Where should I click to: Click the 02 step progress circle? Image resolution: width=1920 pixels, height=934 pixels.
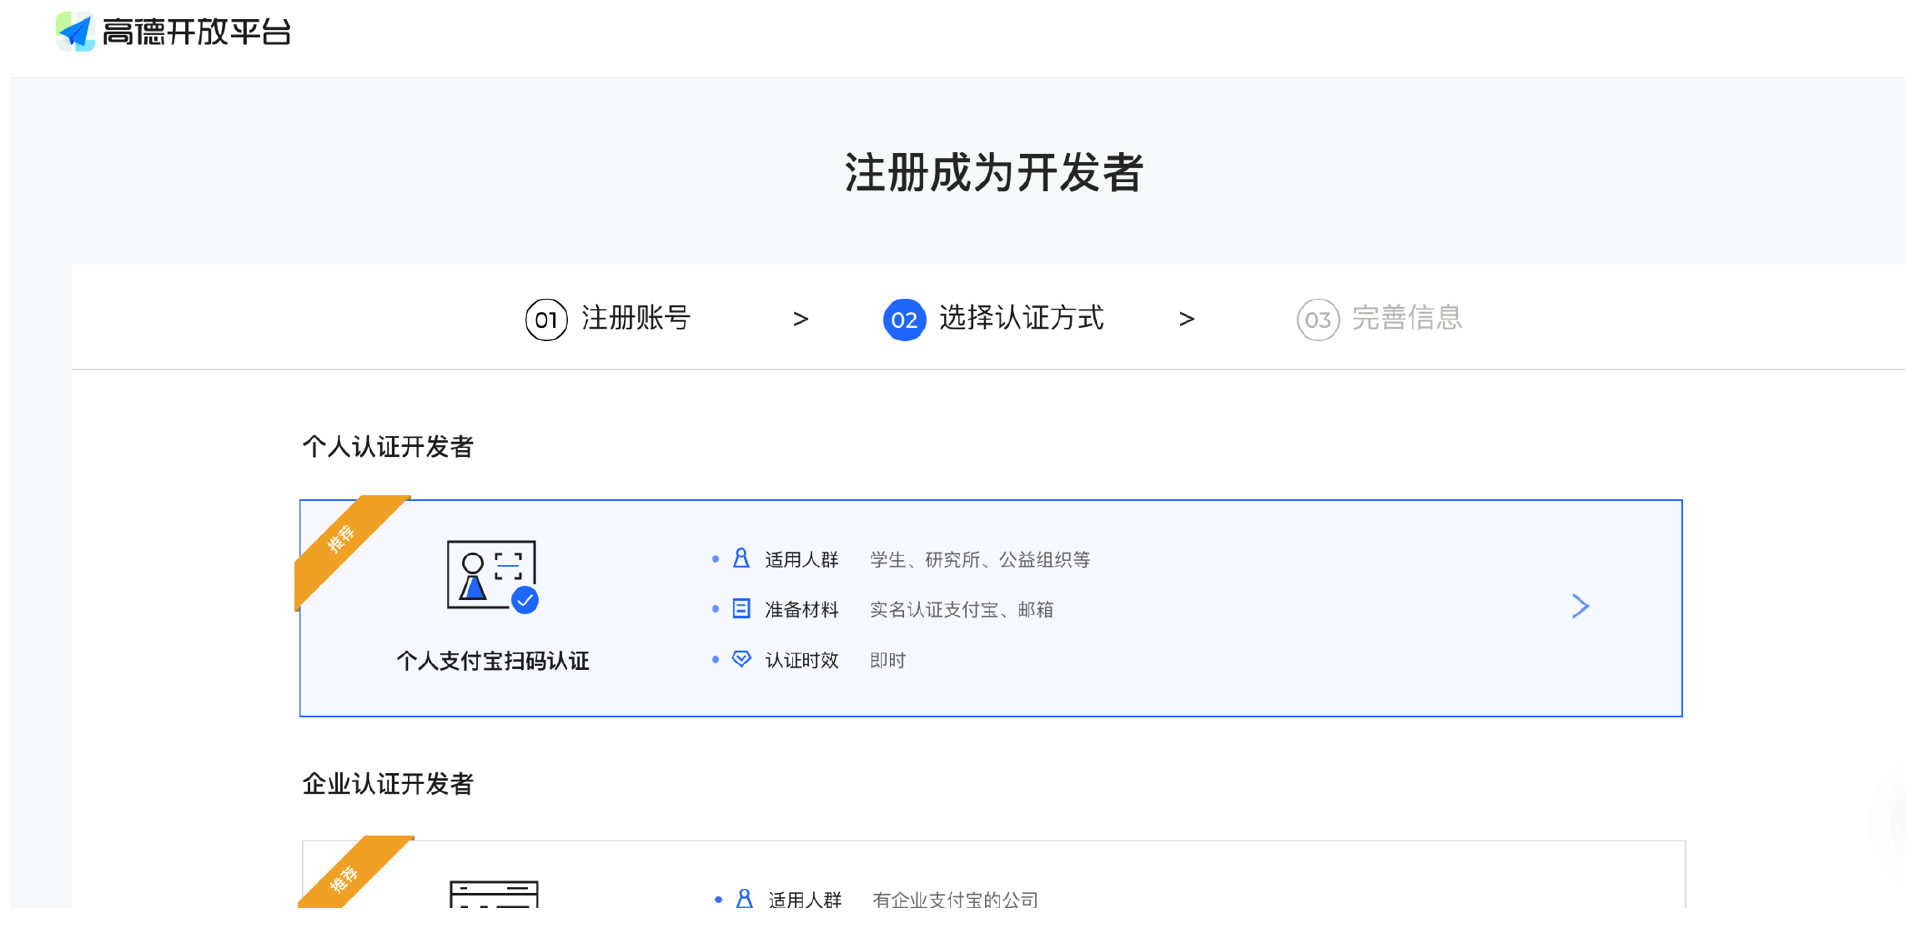[904, 319]
